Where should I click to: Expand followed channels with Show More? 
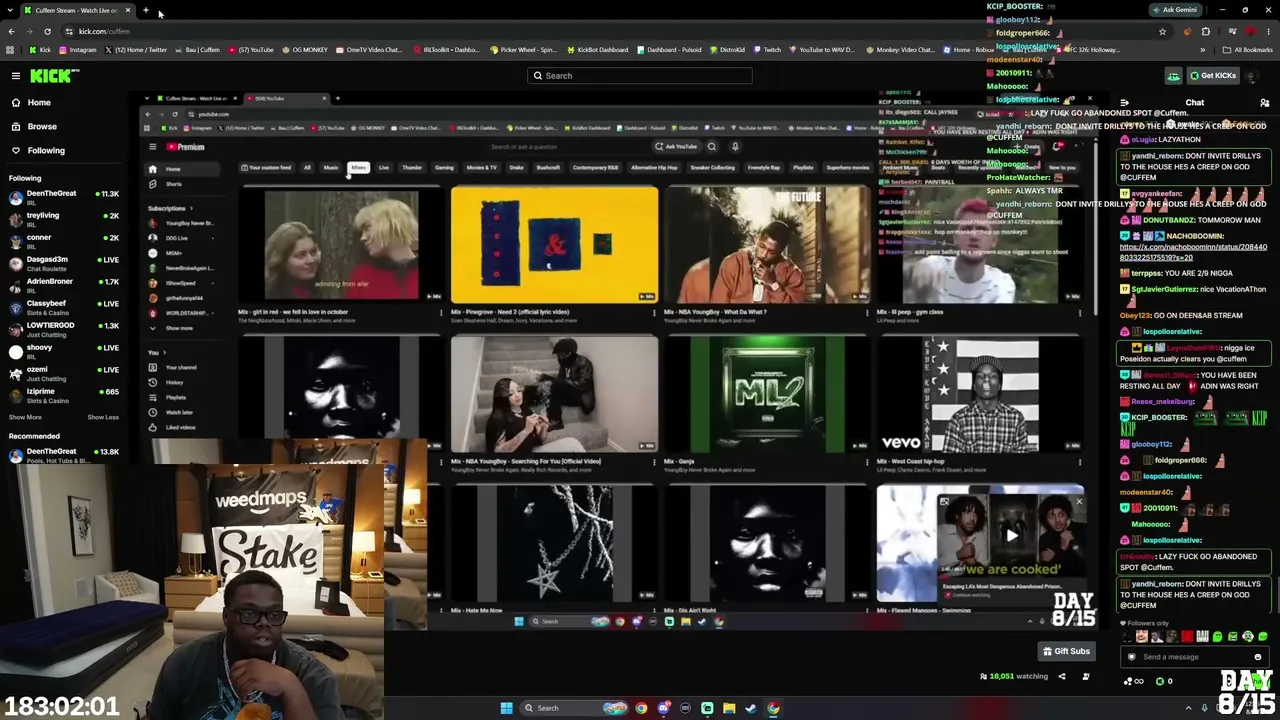25,417
